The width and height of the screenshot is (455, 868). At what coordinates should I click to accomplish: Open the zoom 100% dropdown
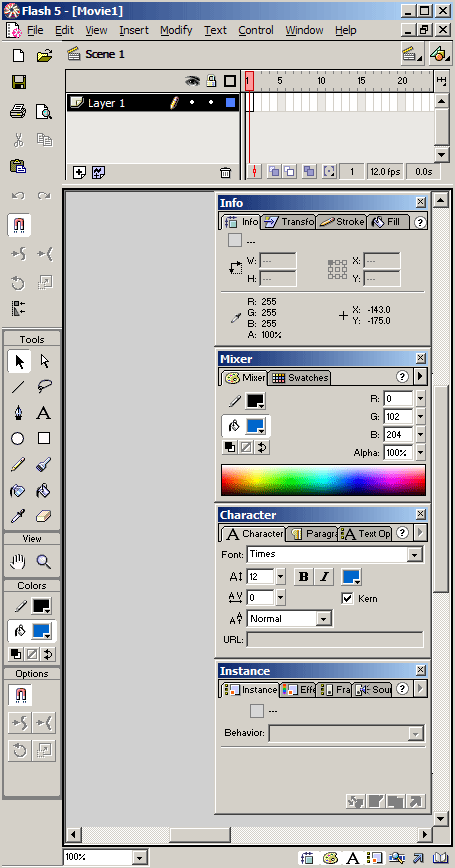tap(139, 857)
